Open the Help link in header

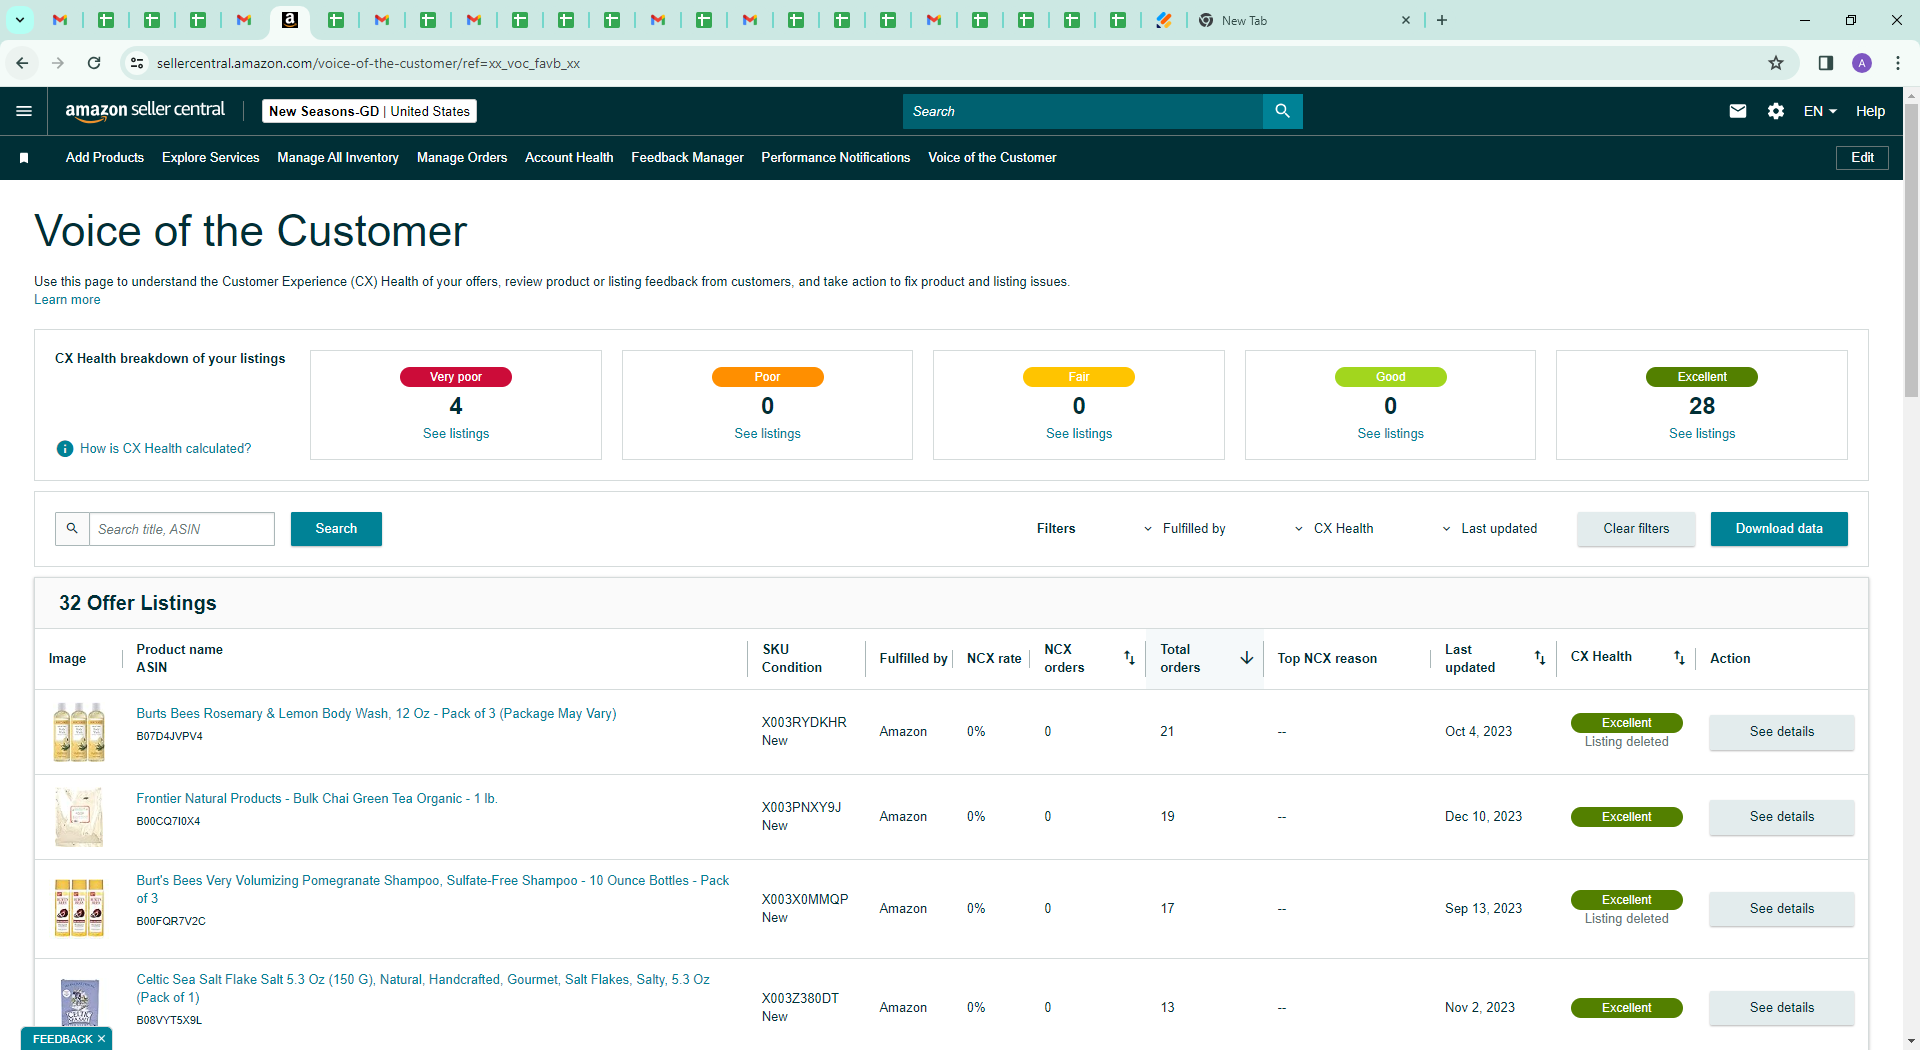(1870, 111)
